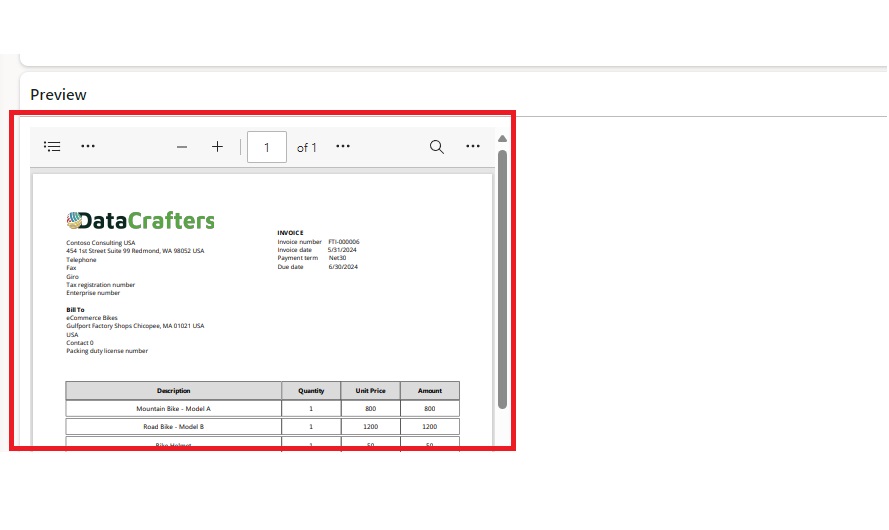Click the vertical scrollbar thumb of preview
Viewport: 889px width, 530px height.
(x=502, y=280)
